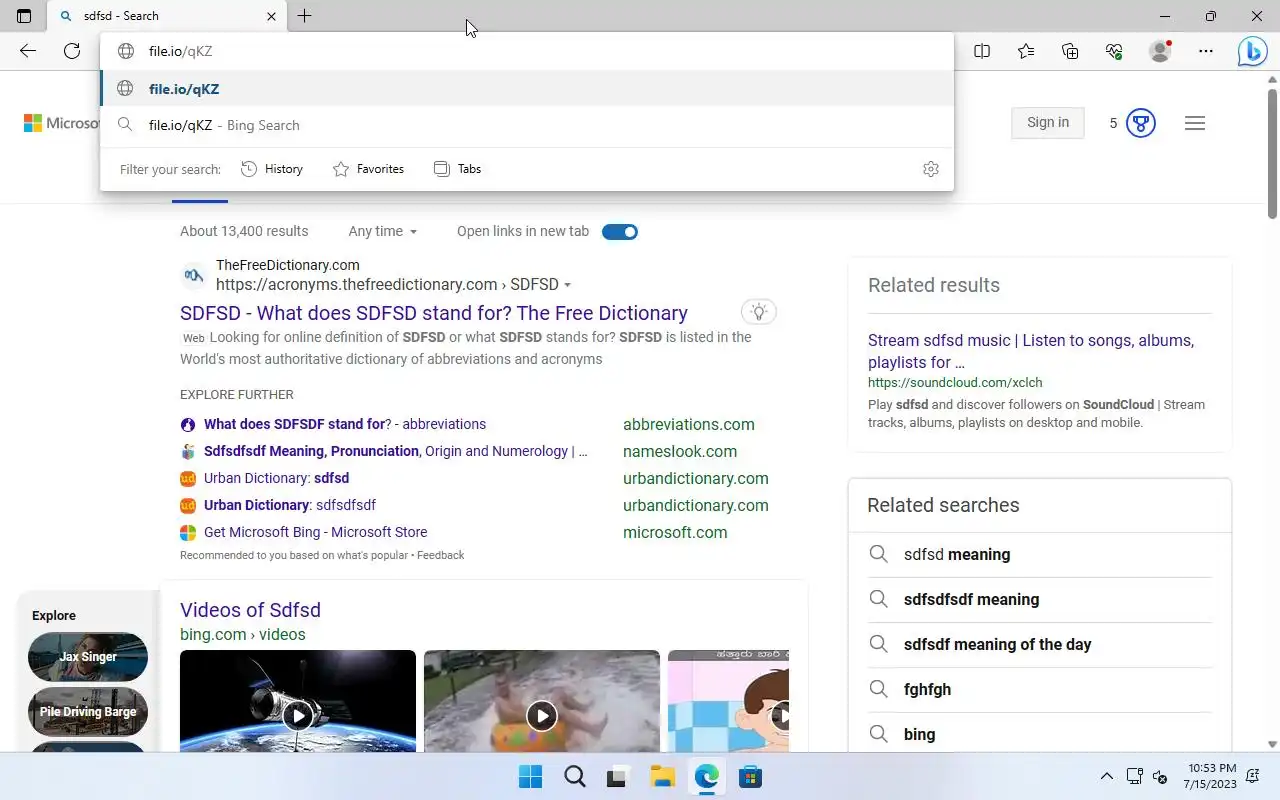Screen dimensions: 1280x800
Task: Open Sdfsdfsdf Meaning, Pronunciation link
Action: 396,451
